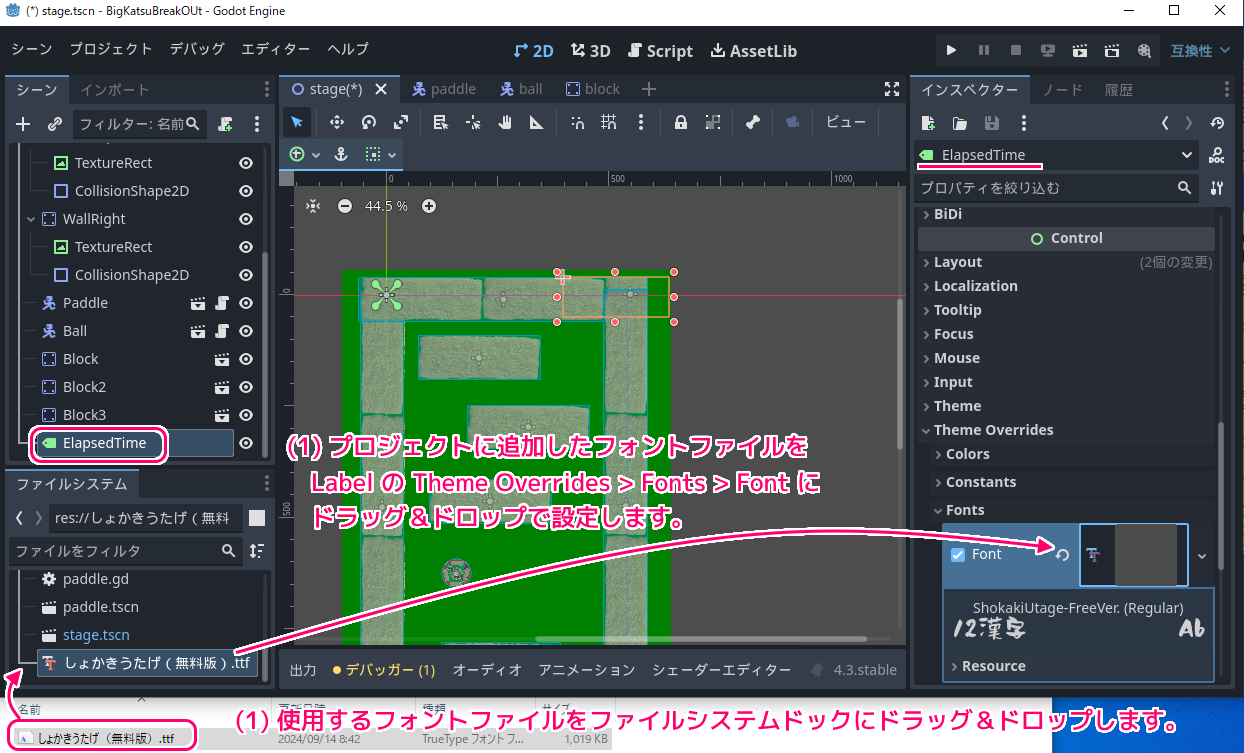Pause the running project
Image resolution: width=1244 pixels, height=753 pixels.
click(983, 50)
